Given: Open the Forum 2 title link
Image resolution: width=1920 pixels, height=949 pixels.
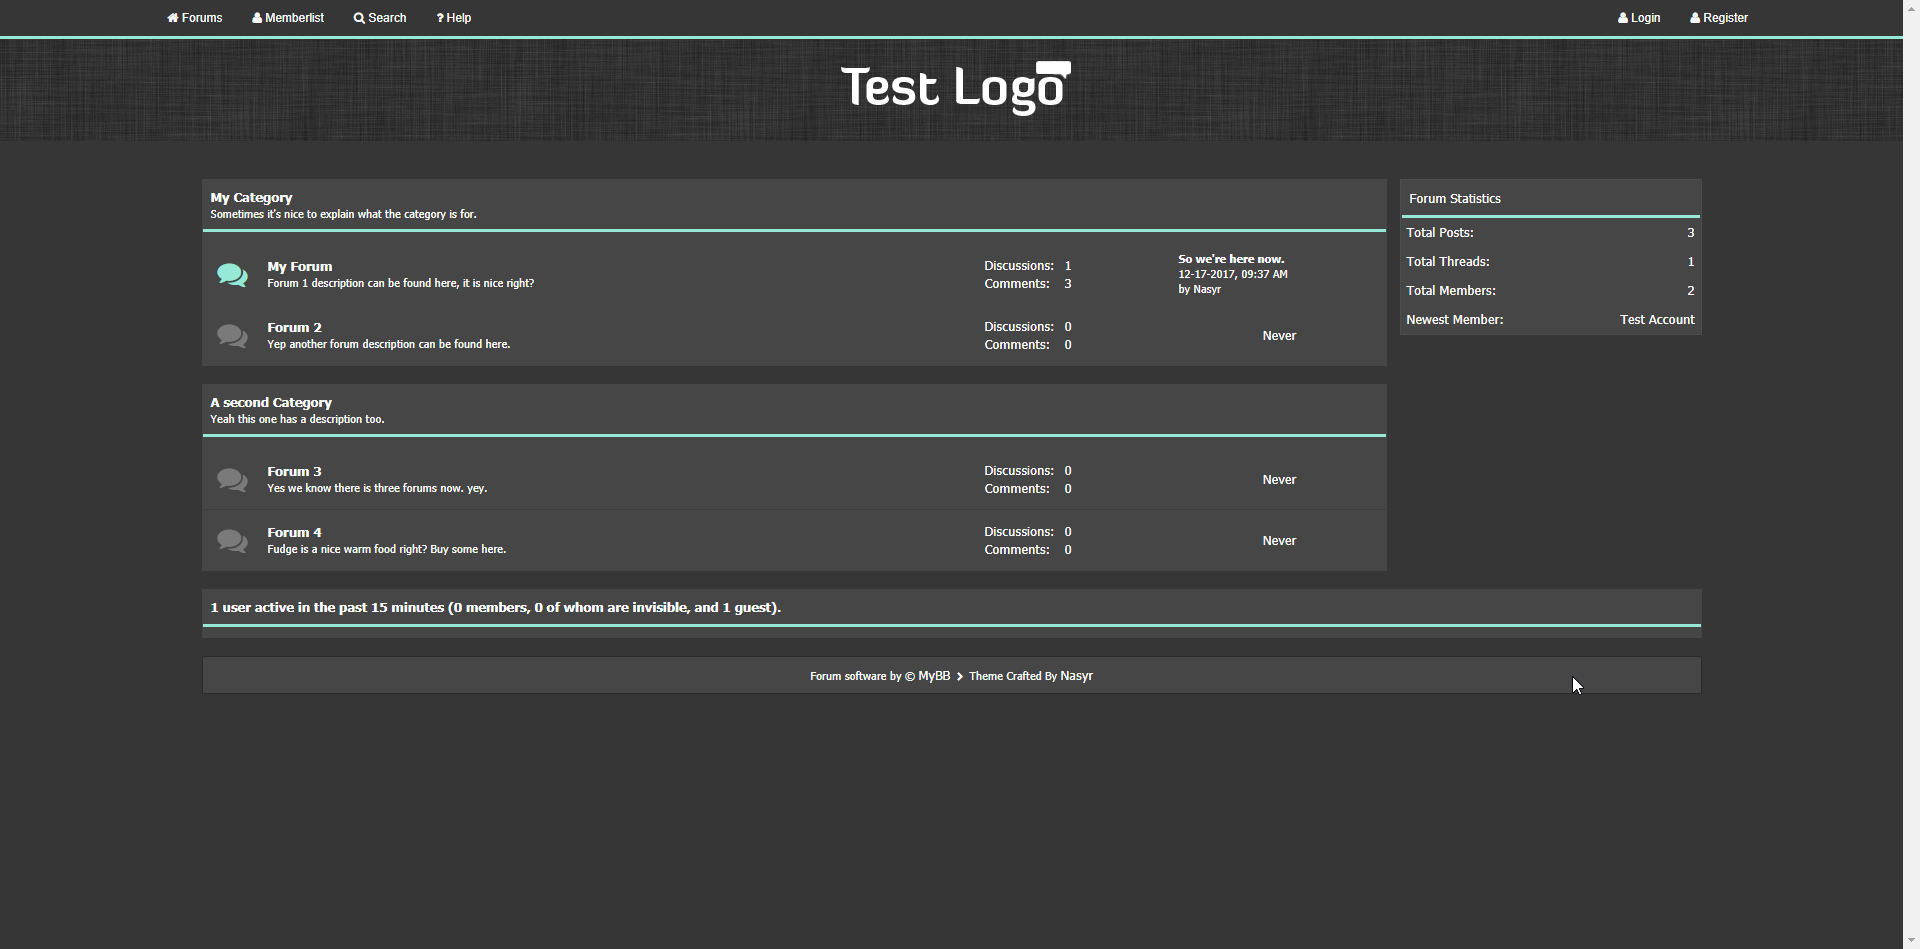Looking at the screenshot, I should [294, 328].
